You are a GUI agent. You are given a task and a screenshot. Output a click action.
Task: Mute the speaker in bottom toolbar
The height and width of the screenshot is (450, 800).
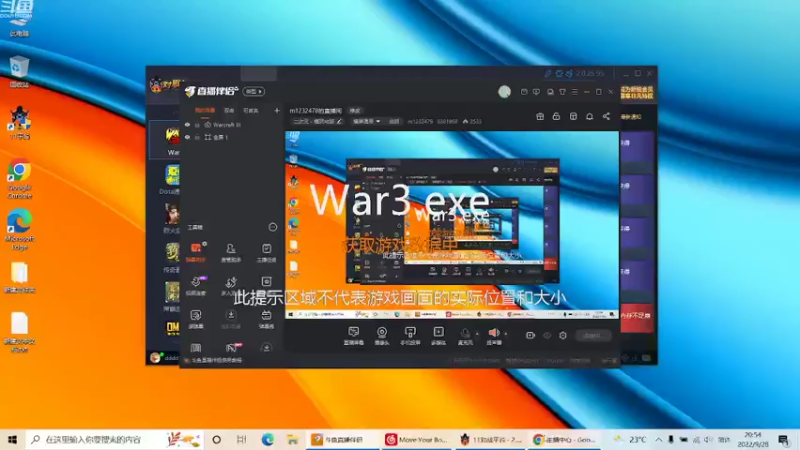[x=494, y=336]
